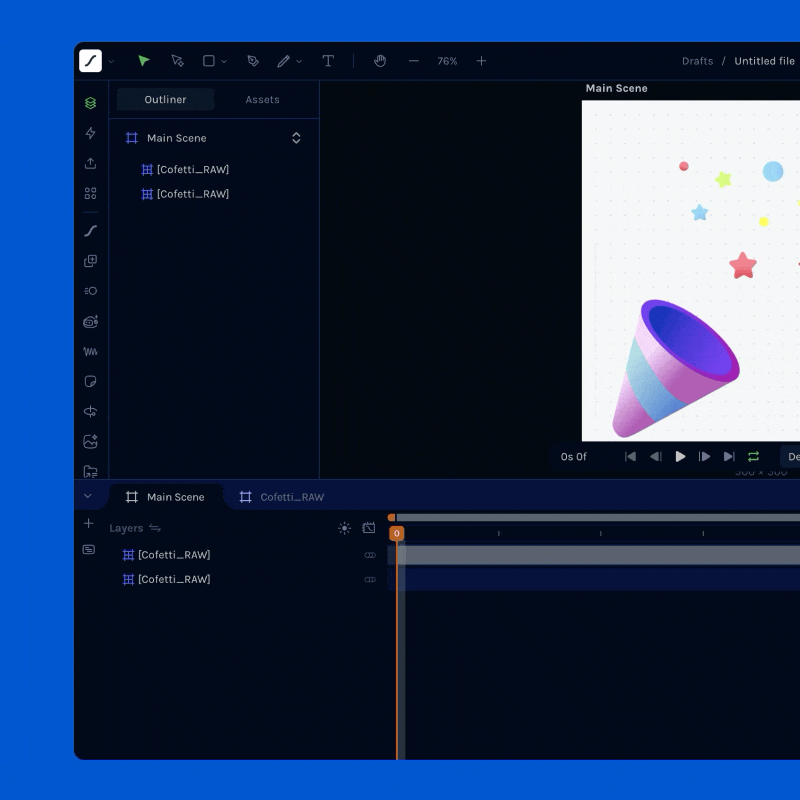
Task: Click the orange playhead marker at 0
Action: tap(397, 534)
